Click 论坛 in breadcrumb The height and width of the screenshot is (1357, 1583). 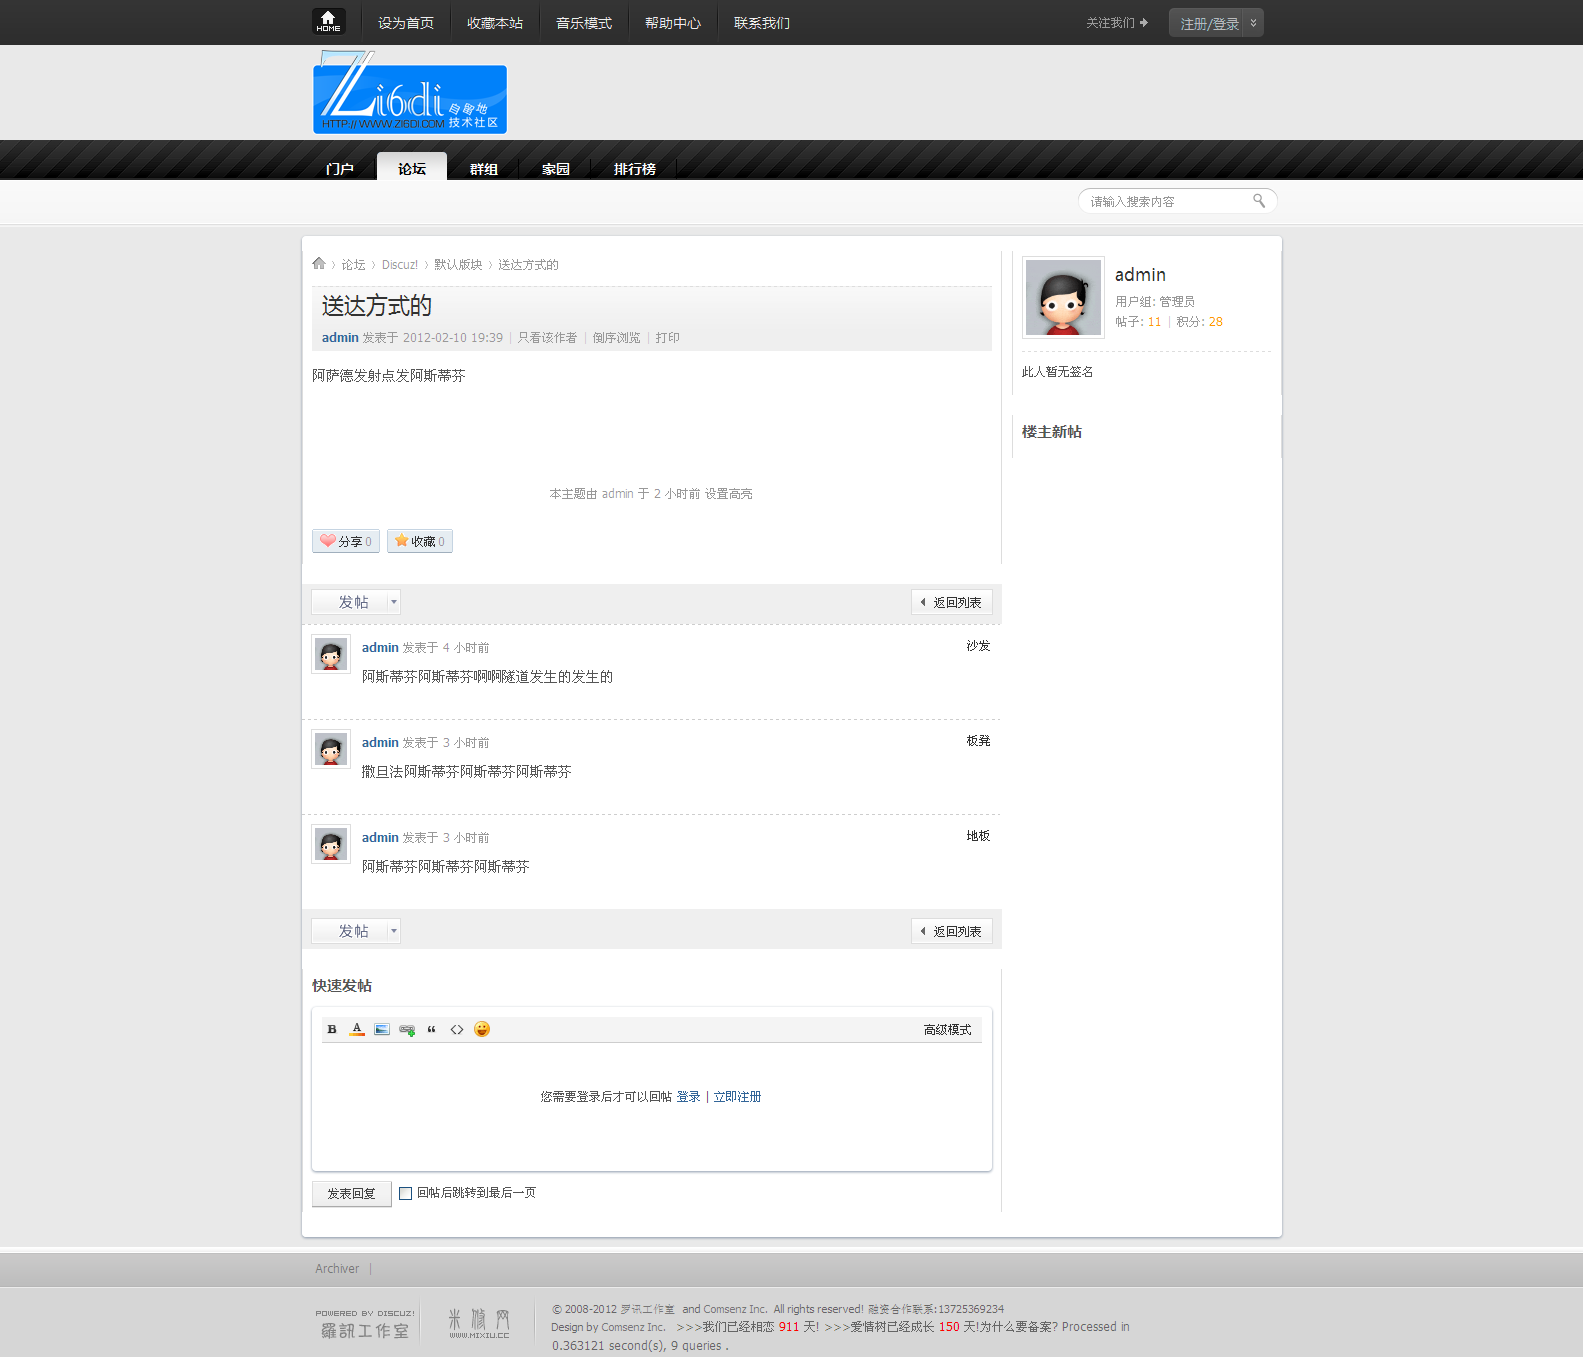coord(353,265)
